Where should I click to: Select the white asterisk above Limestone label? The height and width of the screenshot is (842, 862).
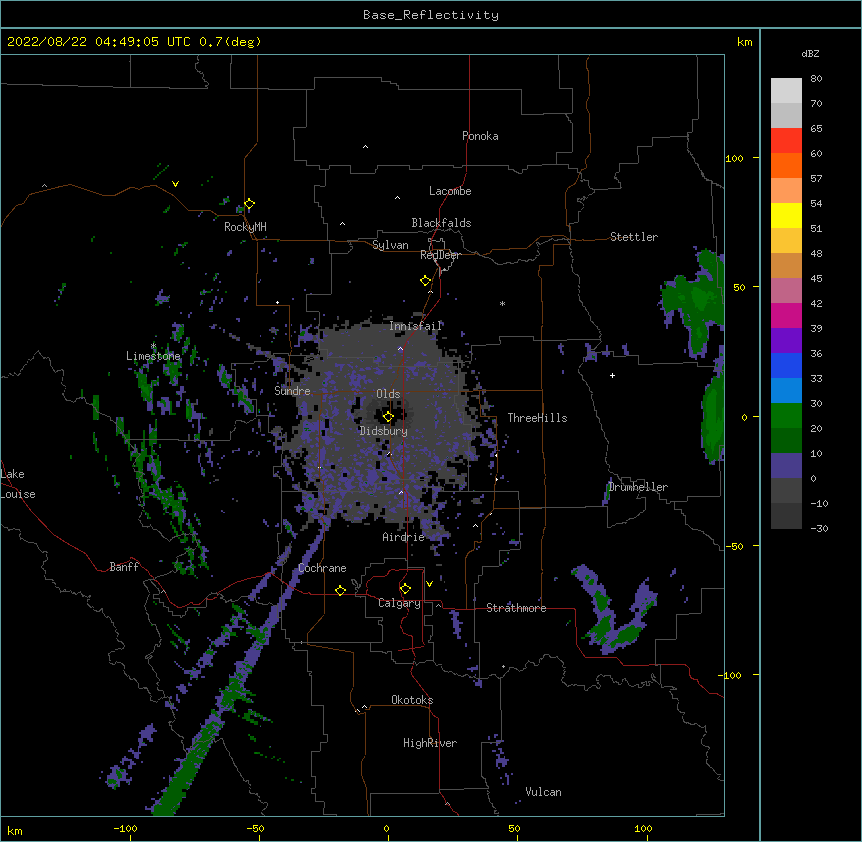[153, 346]
